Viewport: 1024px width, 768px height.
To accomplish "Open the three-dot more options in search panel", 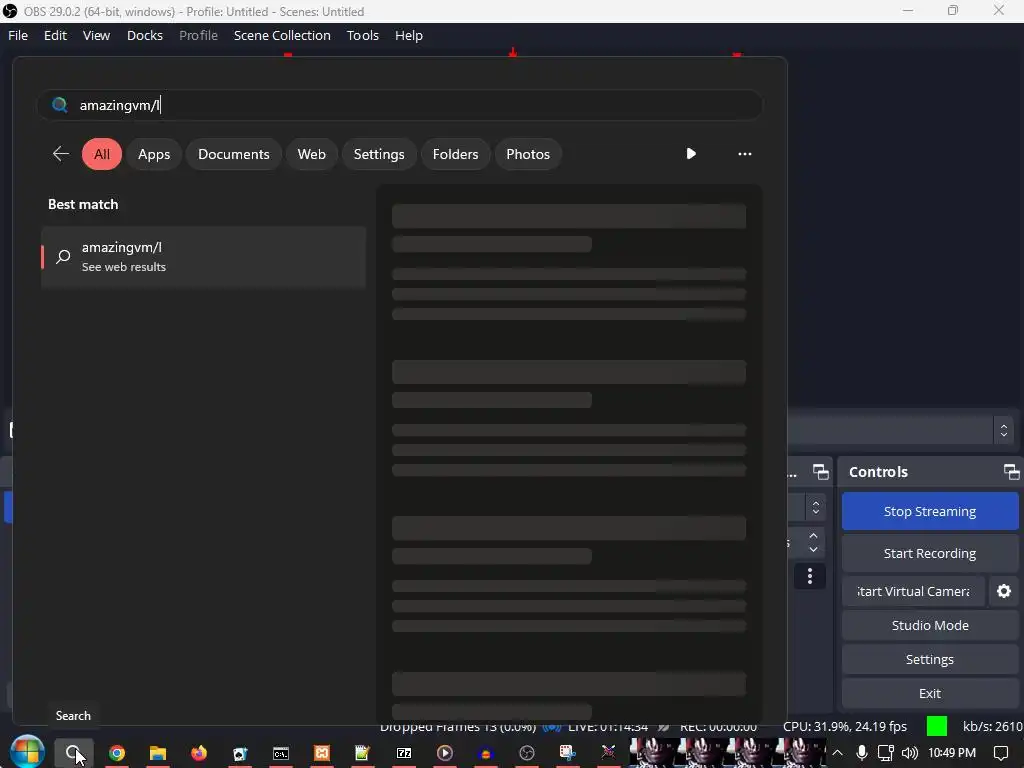I will (744, 154).
